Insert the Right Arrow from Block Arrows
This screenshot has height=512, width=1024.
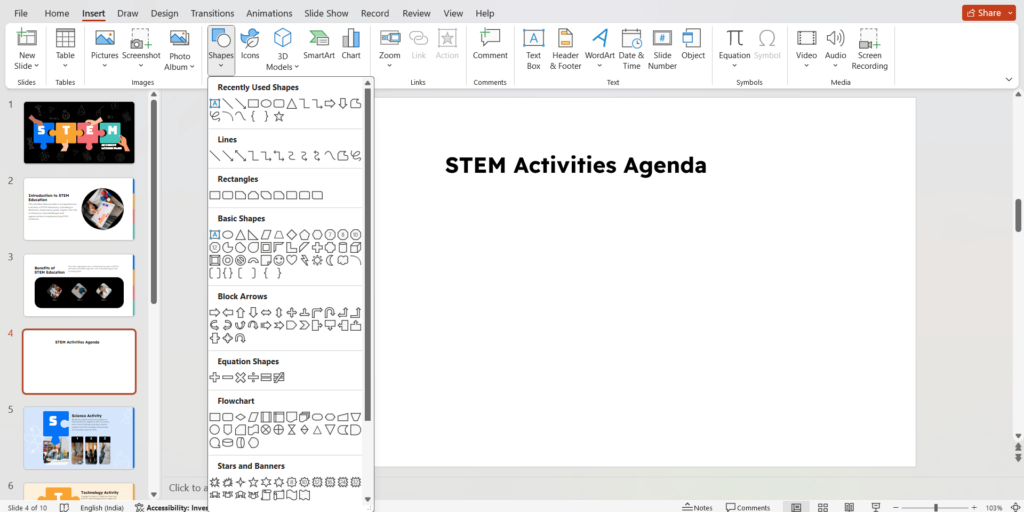click(214, 312)
